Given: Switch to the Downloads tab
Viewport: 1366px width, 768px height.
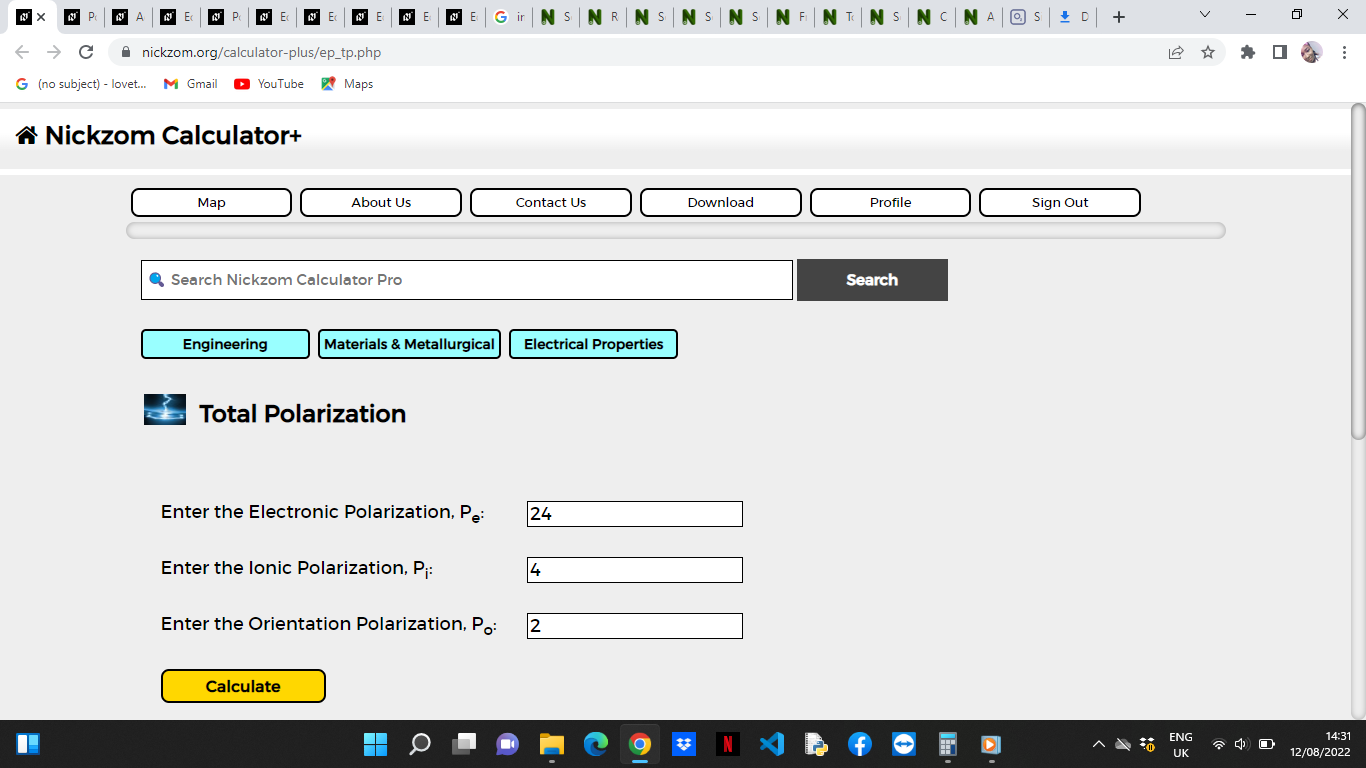Looking at the screenshot, I should click(1073, 17).
